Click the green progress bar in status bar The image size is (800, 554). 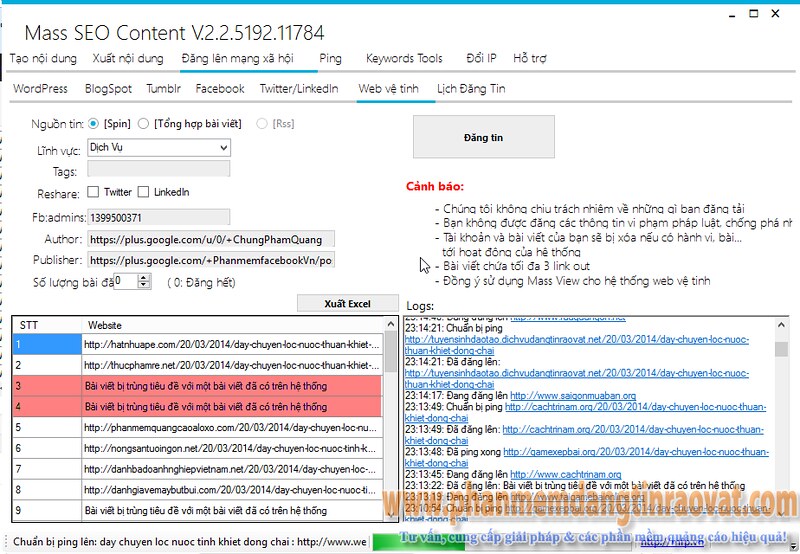(418, 542)
